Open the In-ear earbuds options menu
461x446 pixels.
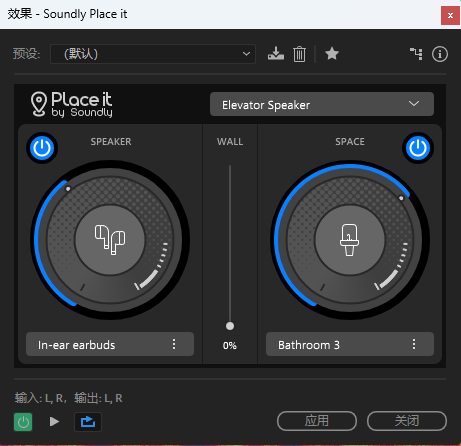pyautogui.click(x=174, y=344)
